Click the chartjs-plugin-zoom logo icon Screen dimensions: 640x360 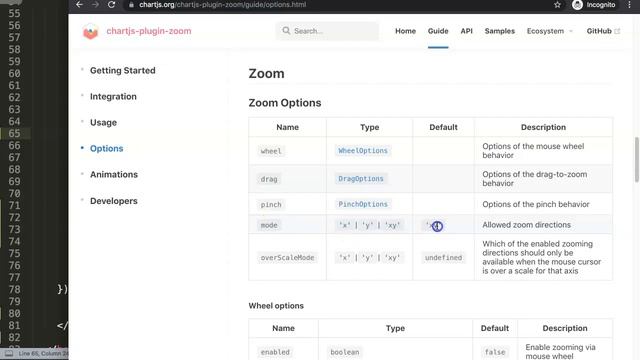[91, 31]
